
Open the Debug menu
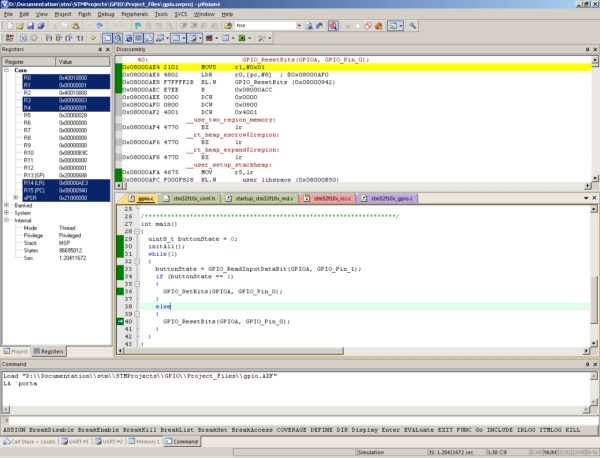tap(106, 14)
